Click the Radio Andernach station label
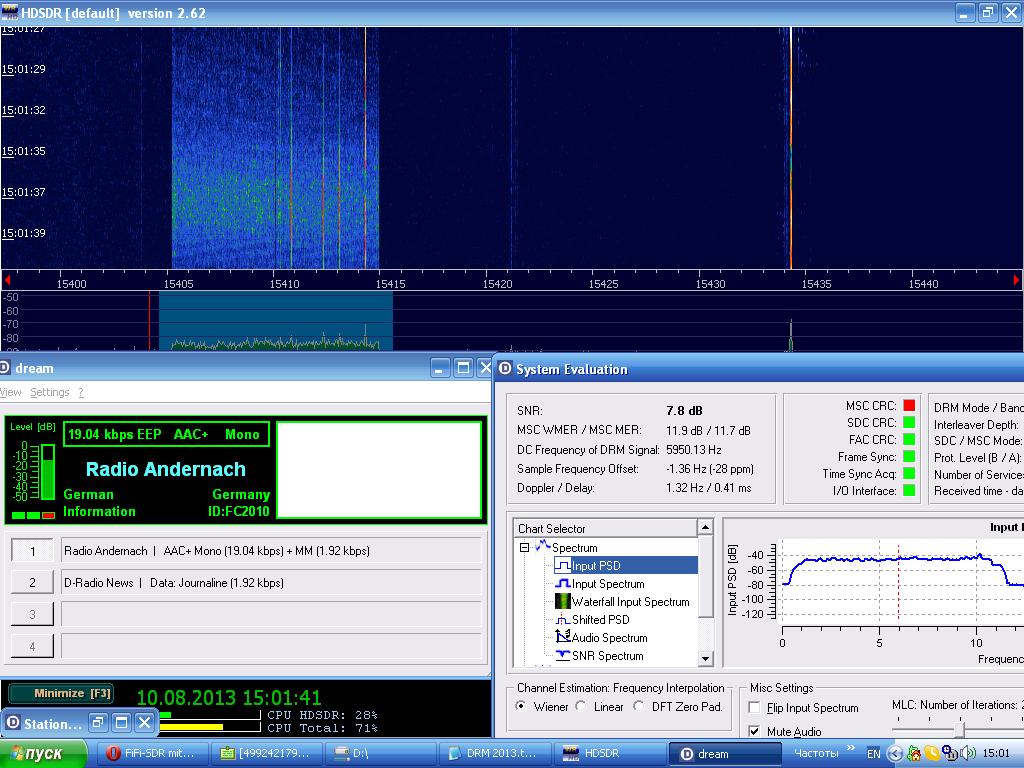Image resolution: width=1024 pixels, height=768 pixels. [166, 469]
